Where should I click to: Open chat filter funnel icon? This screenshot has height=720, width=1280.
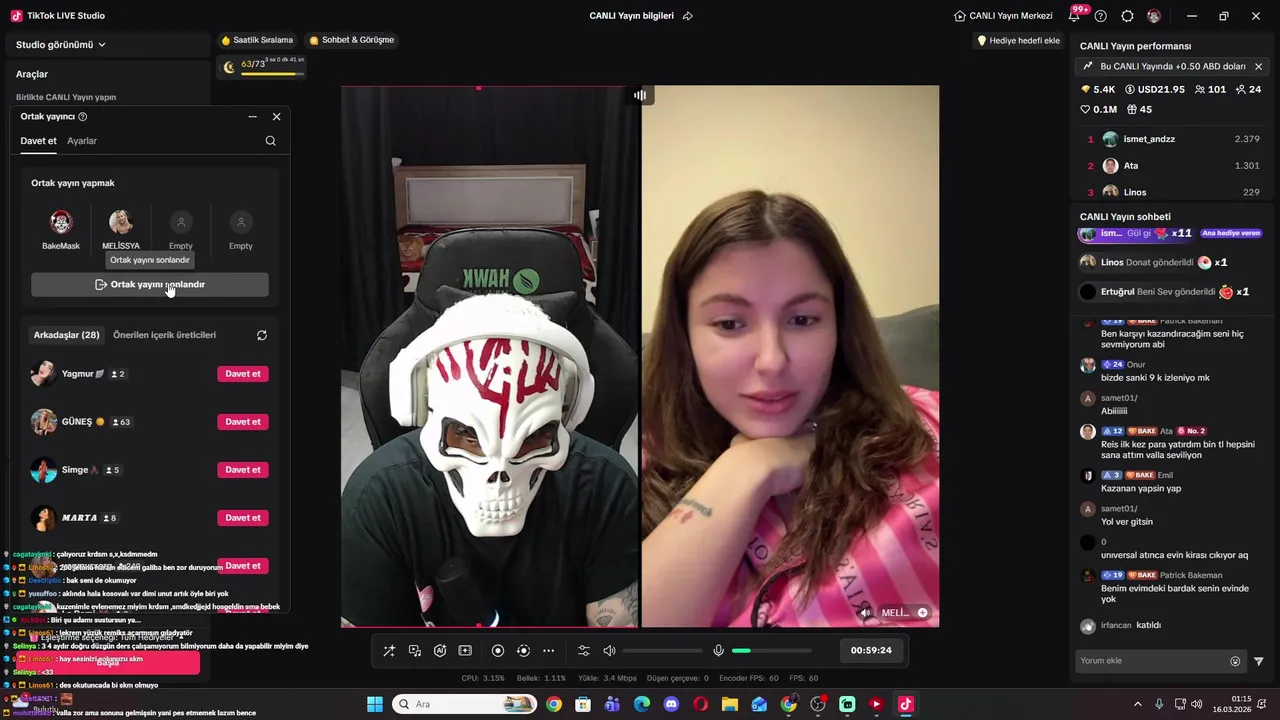click(x=1259, y=661)
